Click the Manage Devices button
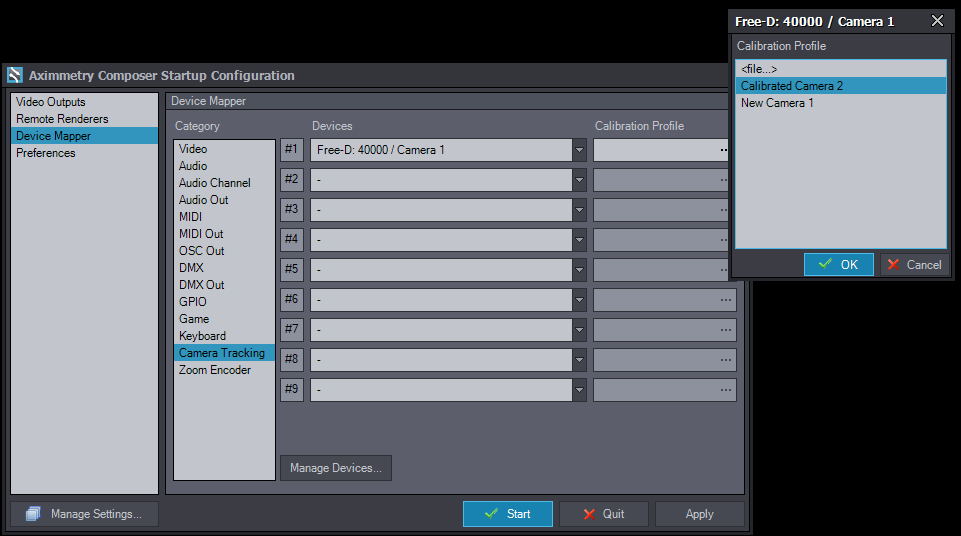This screenshot has width=961, height=536. (x=335, y=468)
